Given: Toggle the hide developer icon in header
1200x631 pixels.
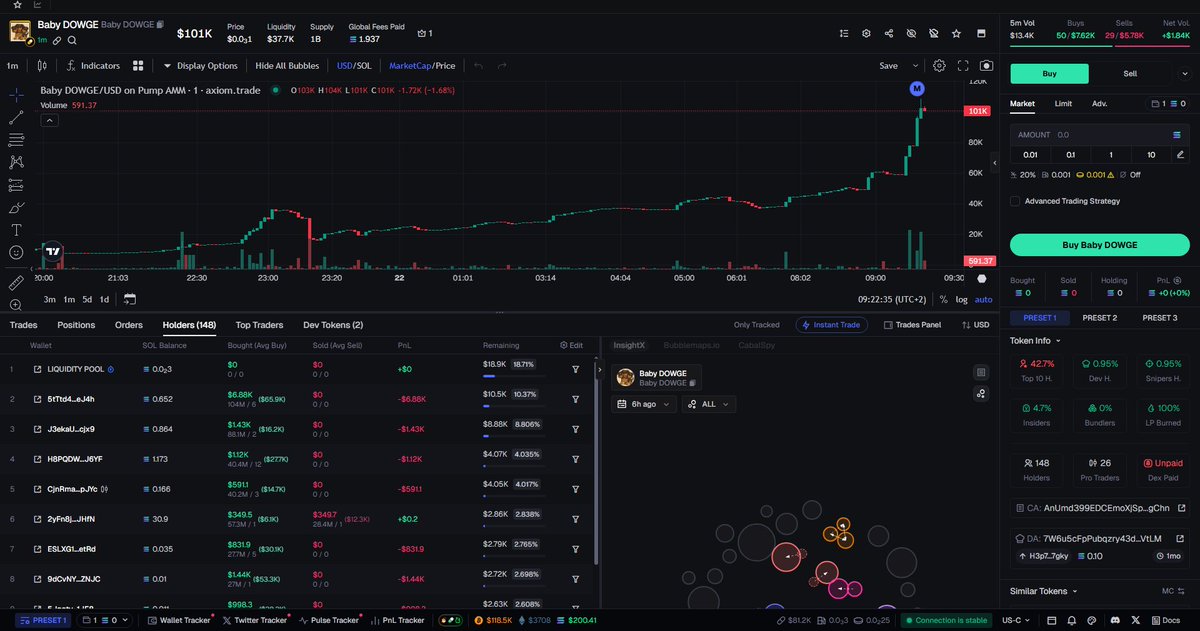Looking at the screenshot, I should 933,33.
